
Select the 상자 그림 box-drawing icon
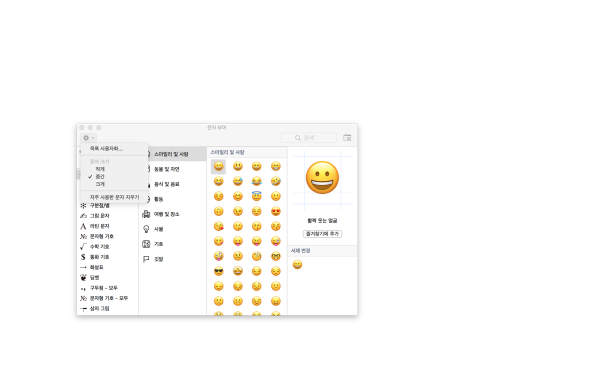pyautogui.click(x=83, y=309)
